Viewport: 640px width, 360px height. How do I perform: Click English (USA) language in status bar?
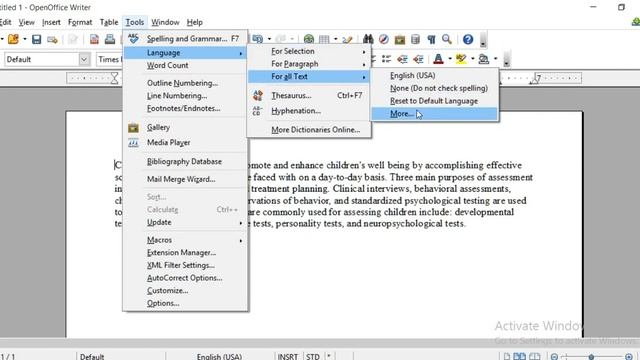220,356
